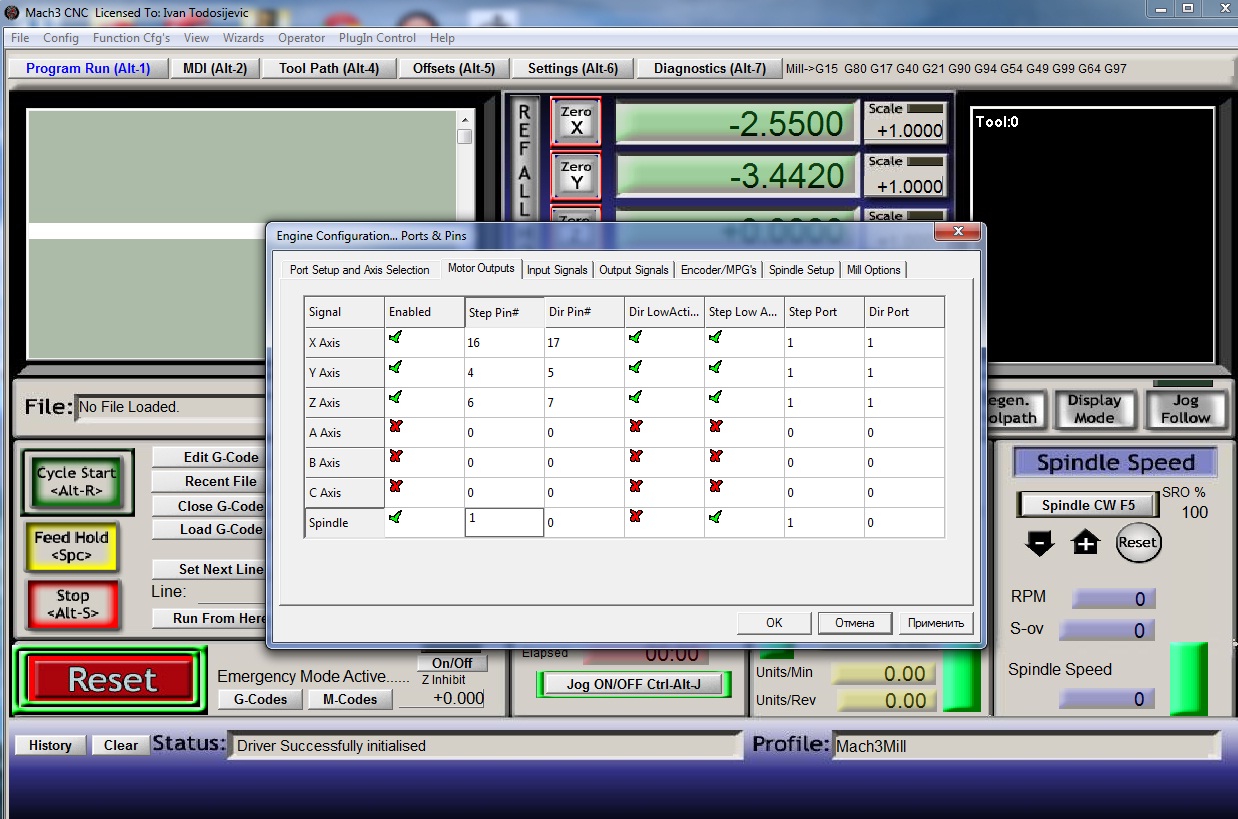Image resolution: width=1238 pixels, height=819 pixels.
Task: Enable the B Axis red cross
Action: (x=395, y=457)
